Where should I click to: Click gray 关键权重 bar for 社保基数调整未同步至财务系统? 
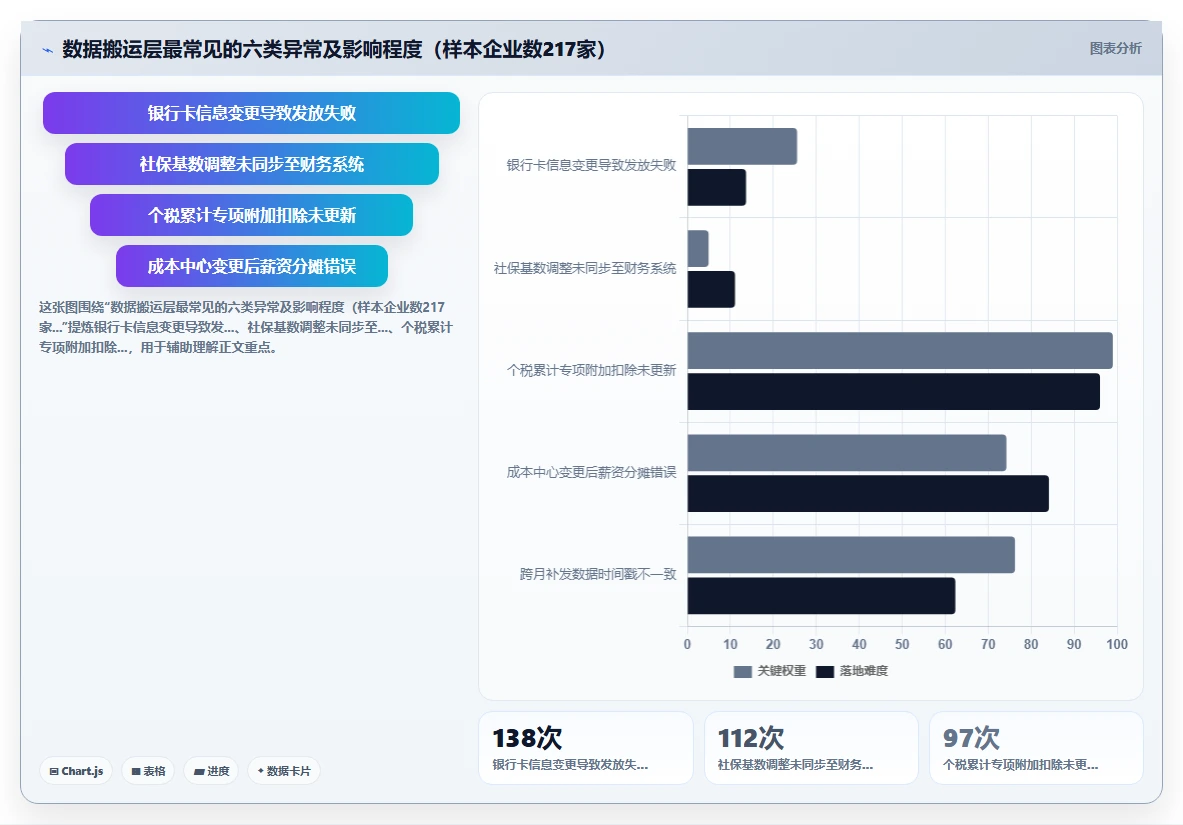pos(698,248)
